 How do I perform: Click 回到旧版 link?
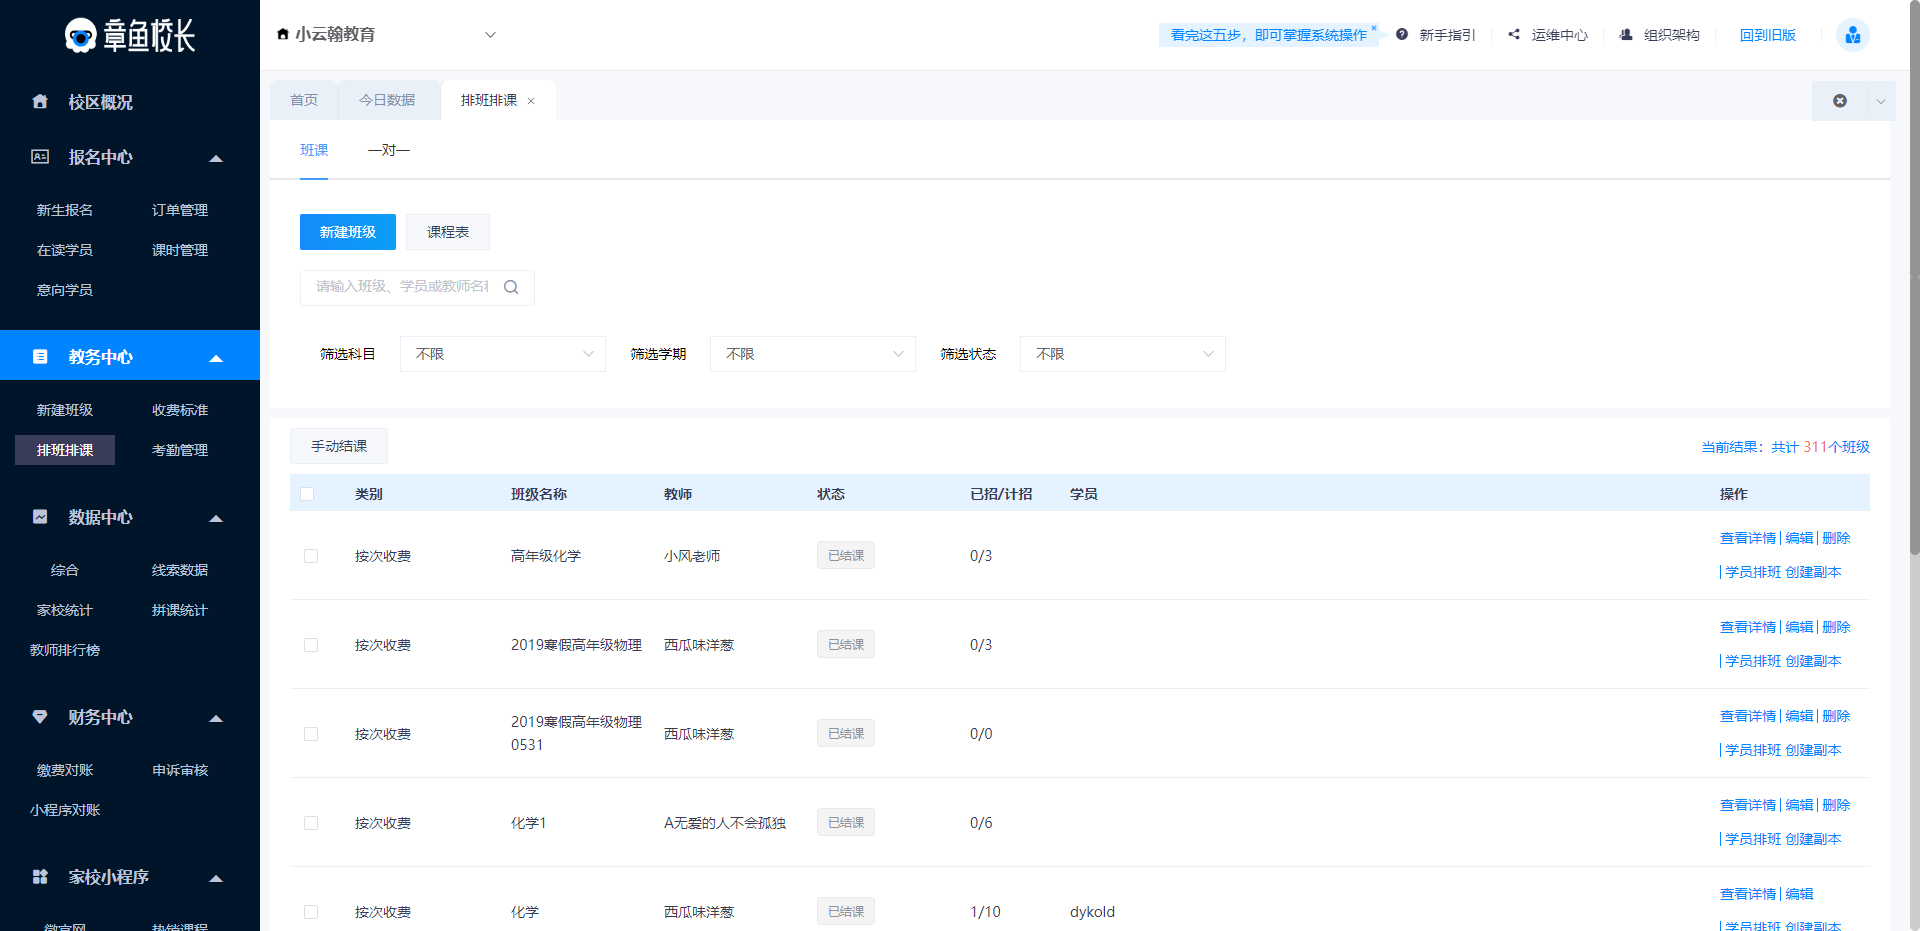(x=1768, y=35)
